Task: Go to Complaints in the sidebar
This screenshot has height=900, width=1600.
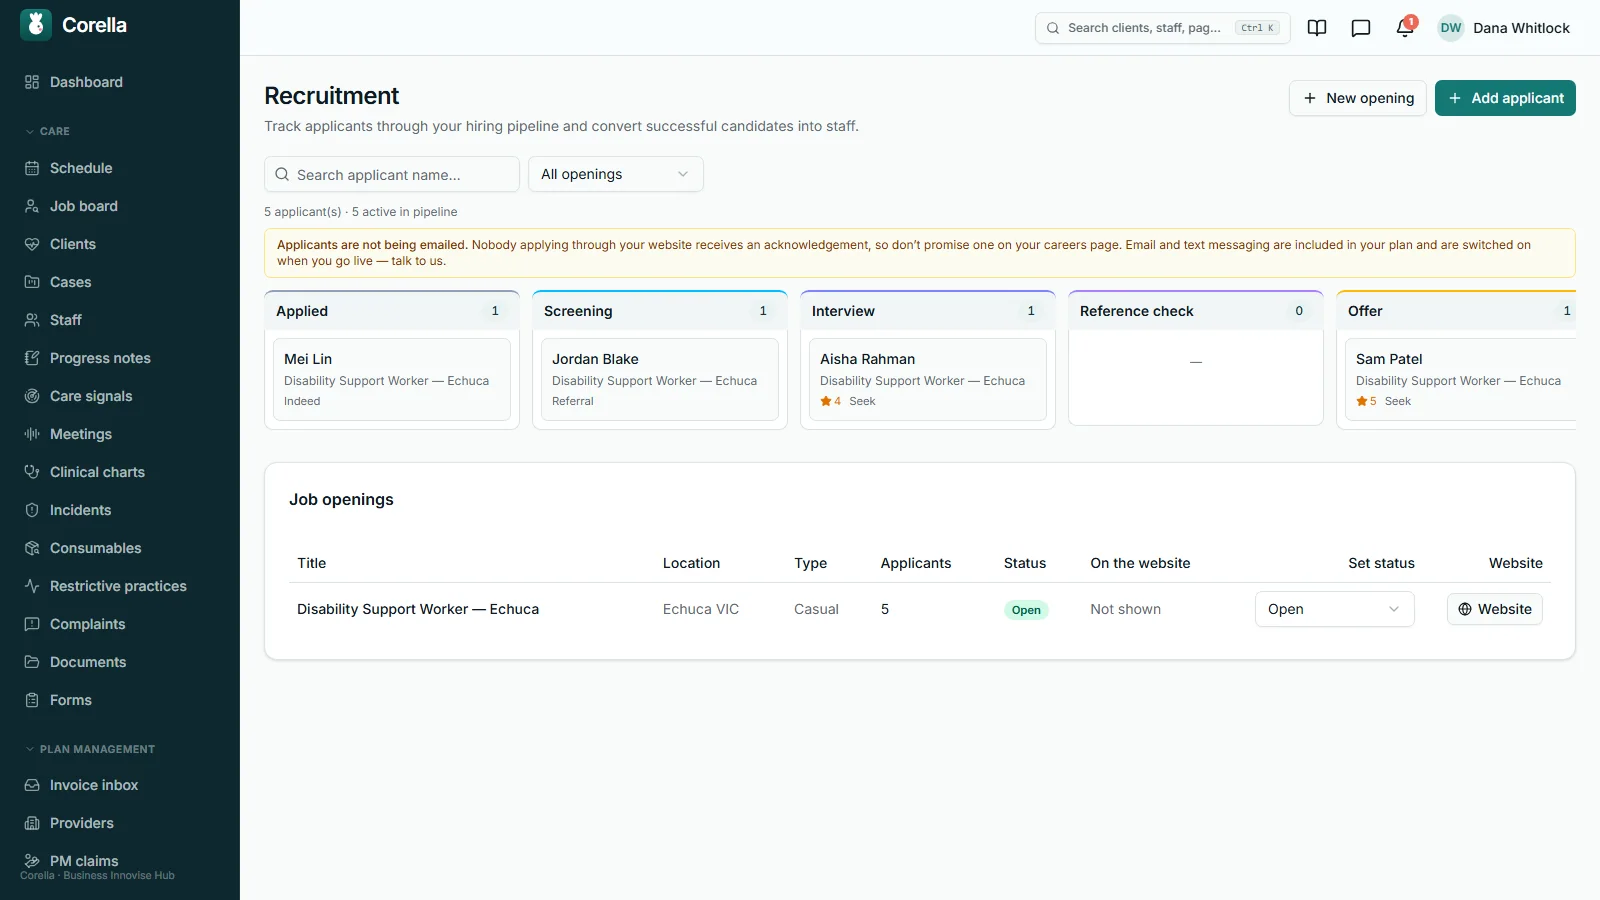Action: (120, 624)
